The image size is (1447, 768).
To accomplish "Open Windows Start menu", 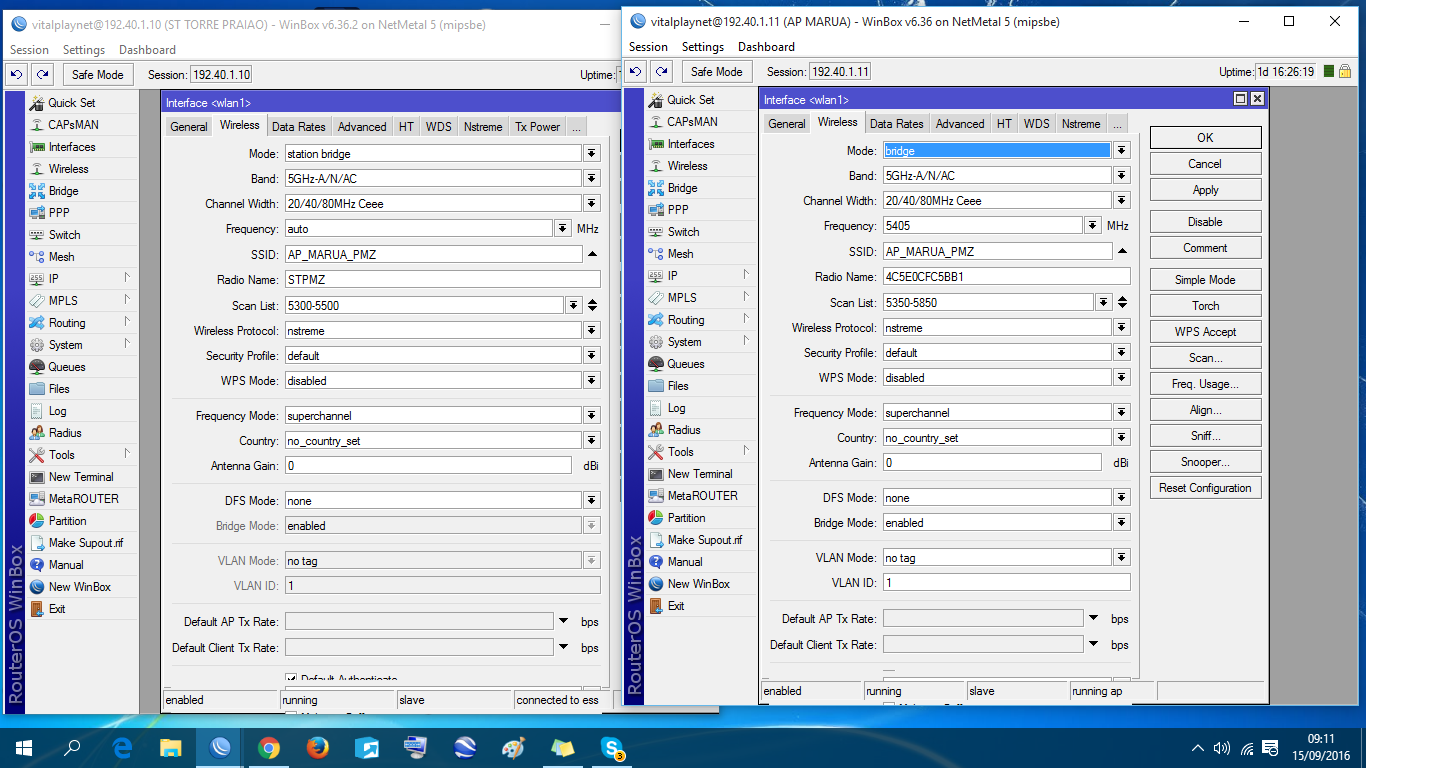I will (x=24, y=747).
